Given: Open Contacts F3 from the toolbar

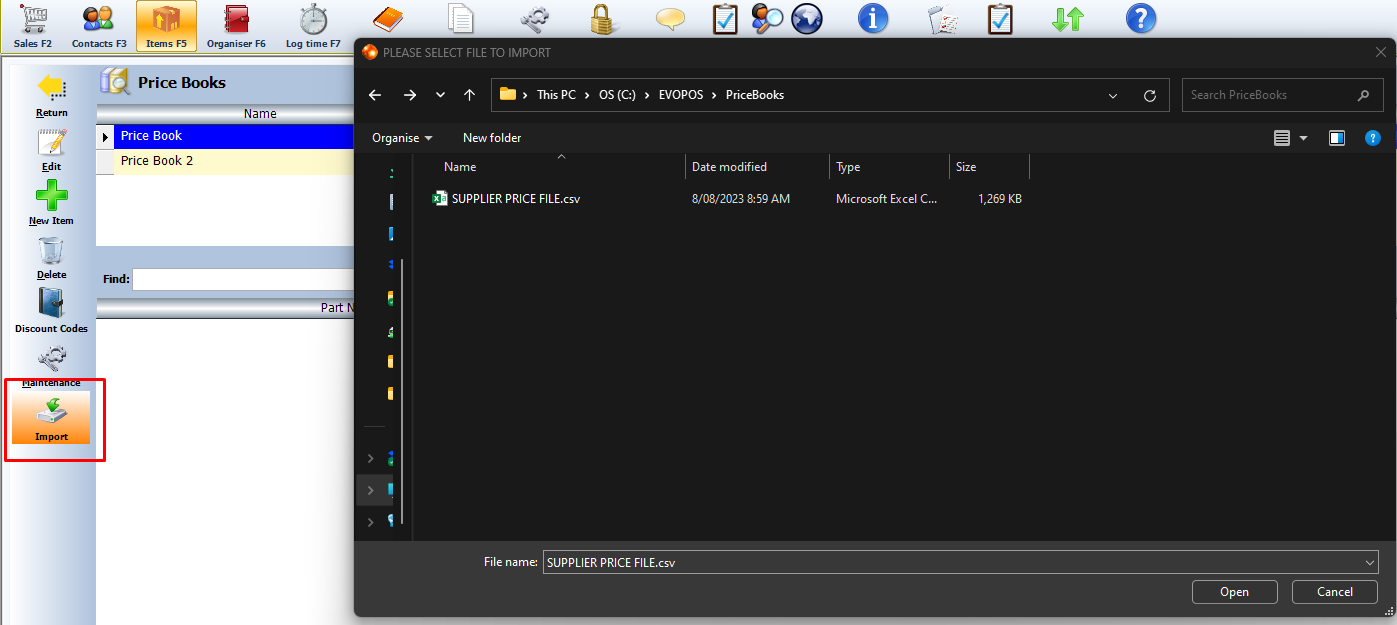Looking at the screenshot, I should point(99,26).
